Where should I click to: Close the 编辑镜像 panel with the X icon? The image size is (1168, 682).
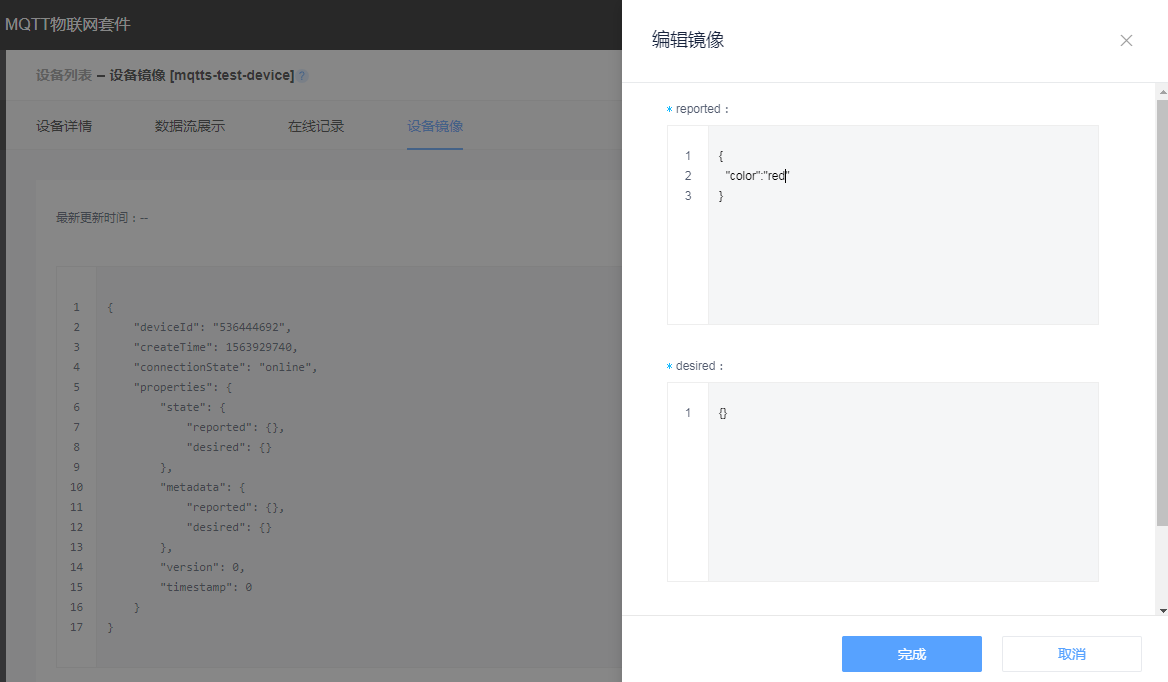[1126, 40]
